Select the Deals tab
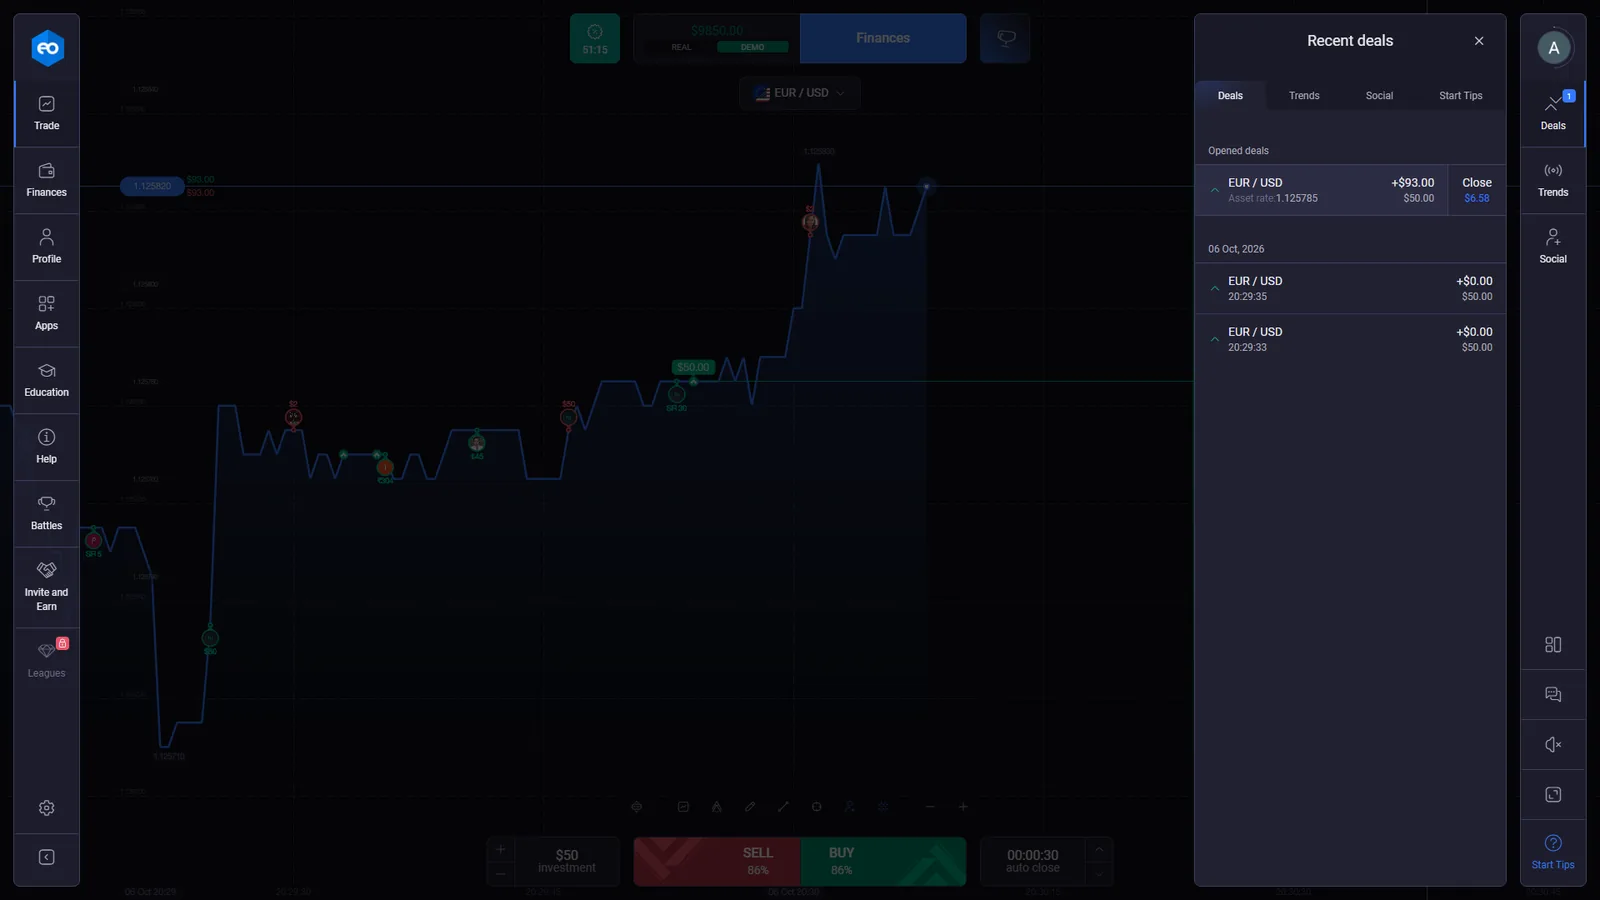 [x=1230, y=96]
